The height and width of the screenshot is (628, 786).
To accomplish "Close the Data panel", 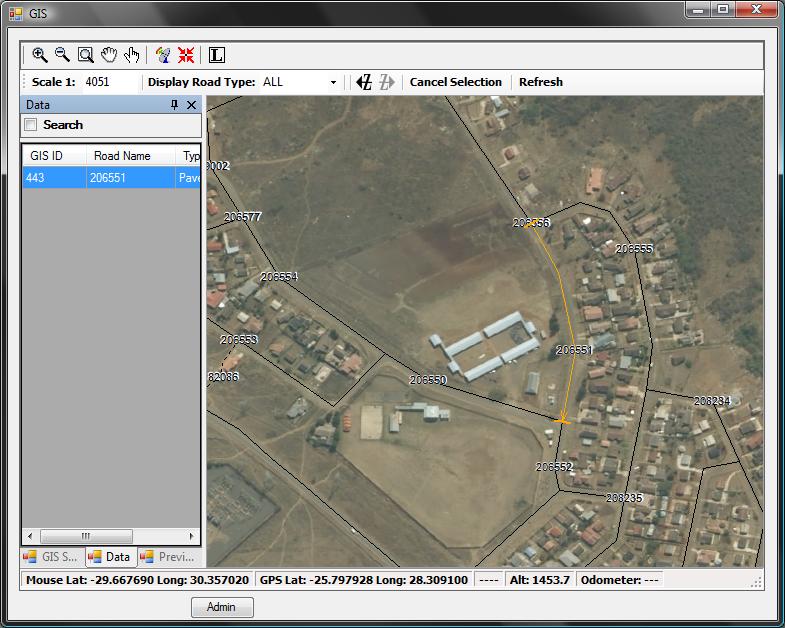I will pyautogui.click(x=192, y=105).
